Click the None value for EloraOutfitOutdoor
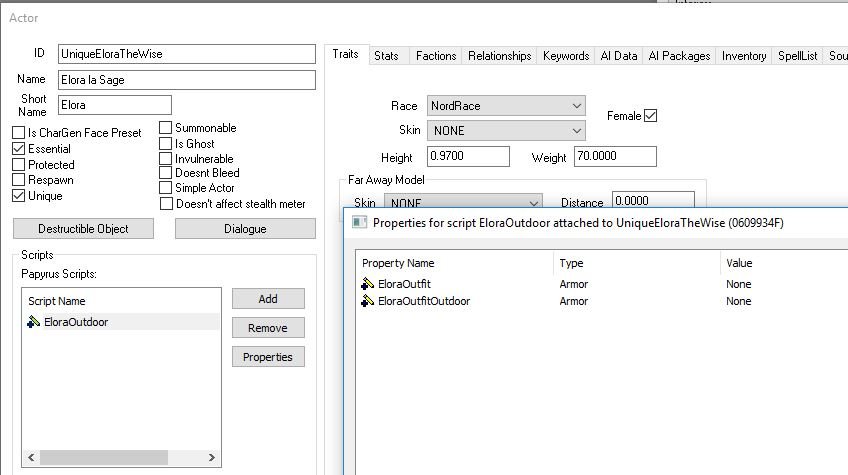The width and height of the screenshot is (848, 475). (739, 301)
